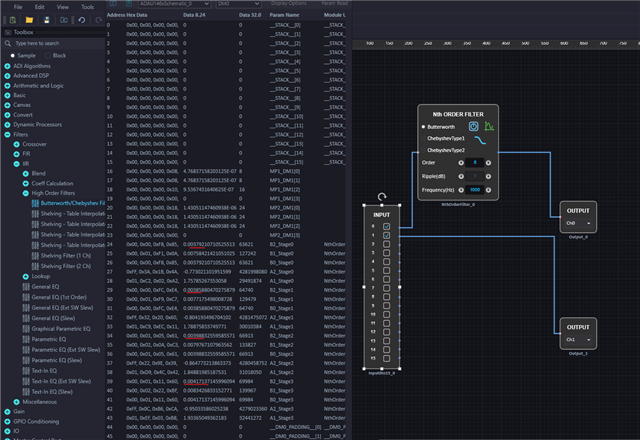Viewport: 640px width, 440px height.
Task: Check INPUT channel 15 checkbox
Action: [x=387, y=358]
